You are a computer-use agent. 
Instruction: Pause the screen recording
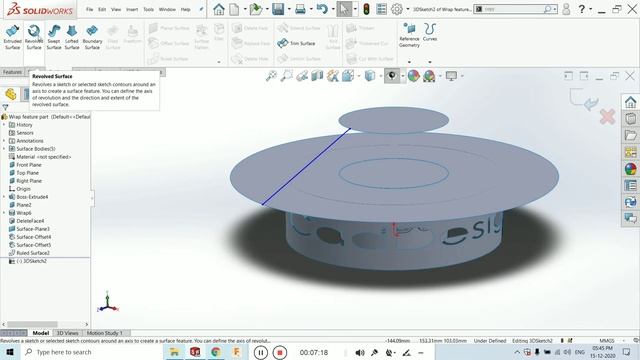261,352
